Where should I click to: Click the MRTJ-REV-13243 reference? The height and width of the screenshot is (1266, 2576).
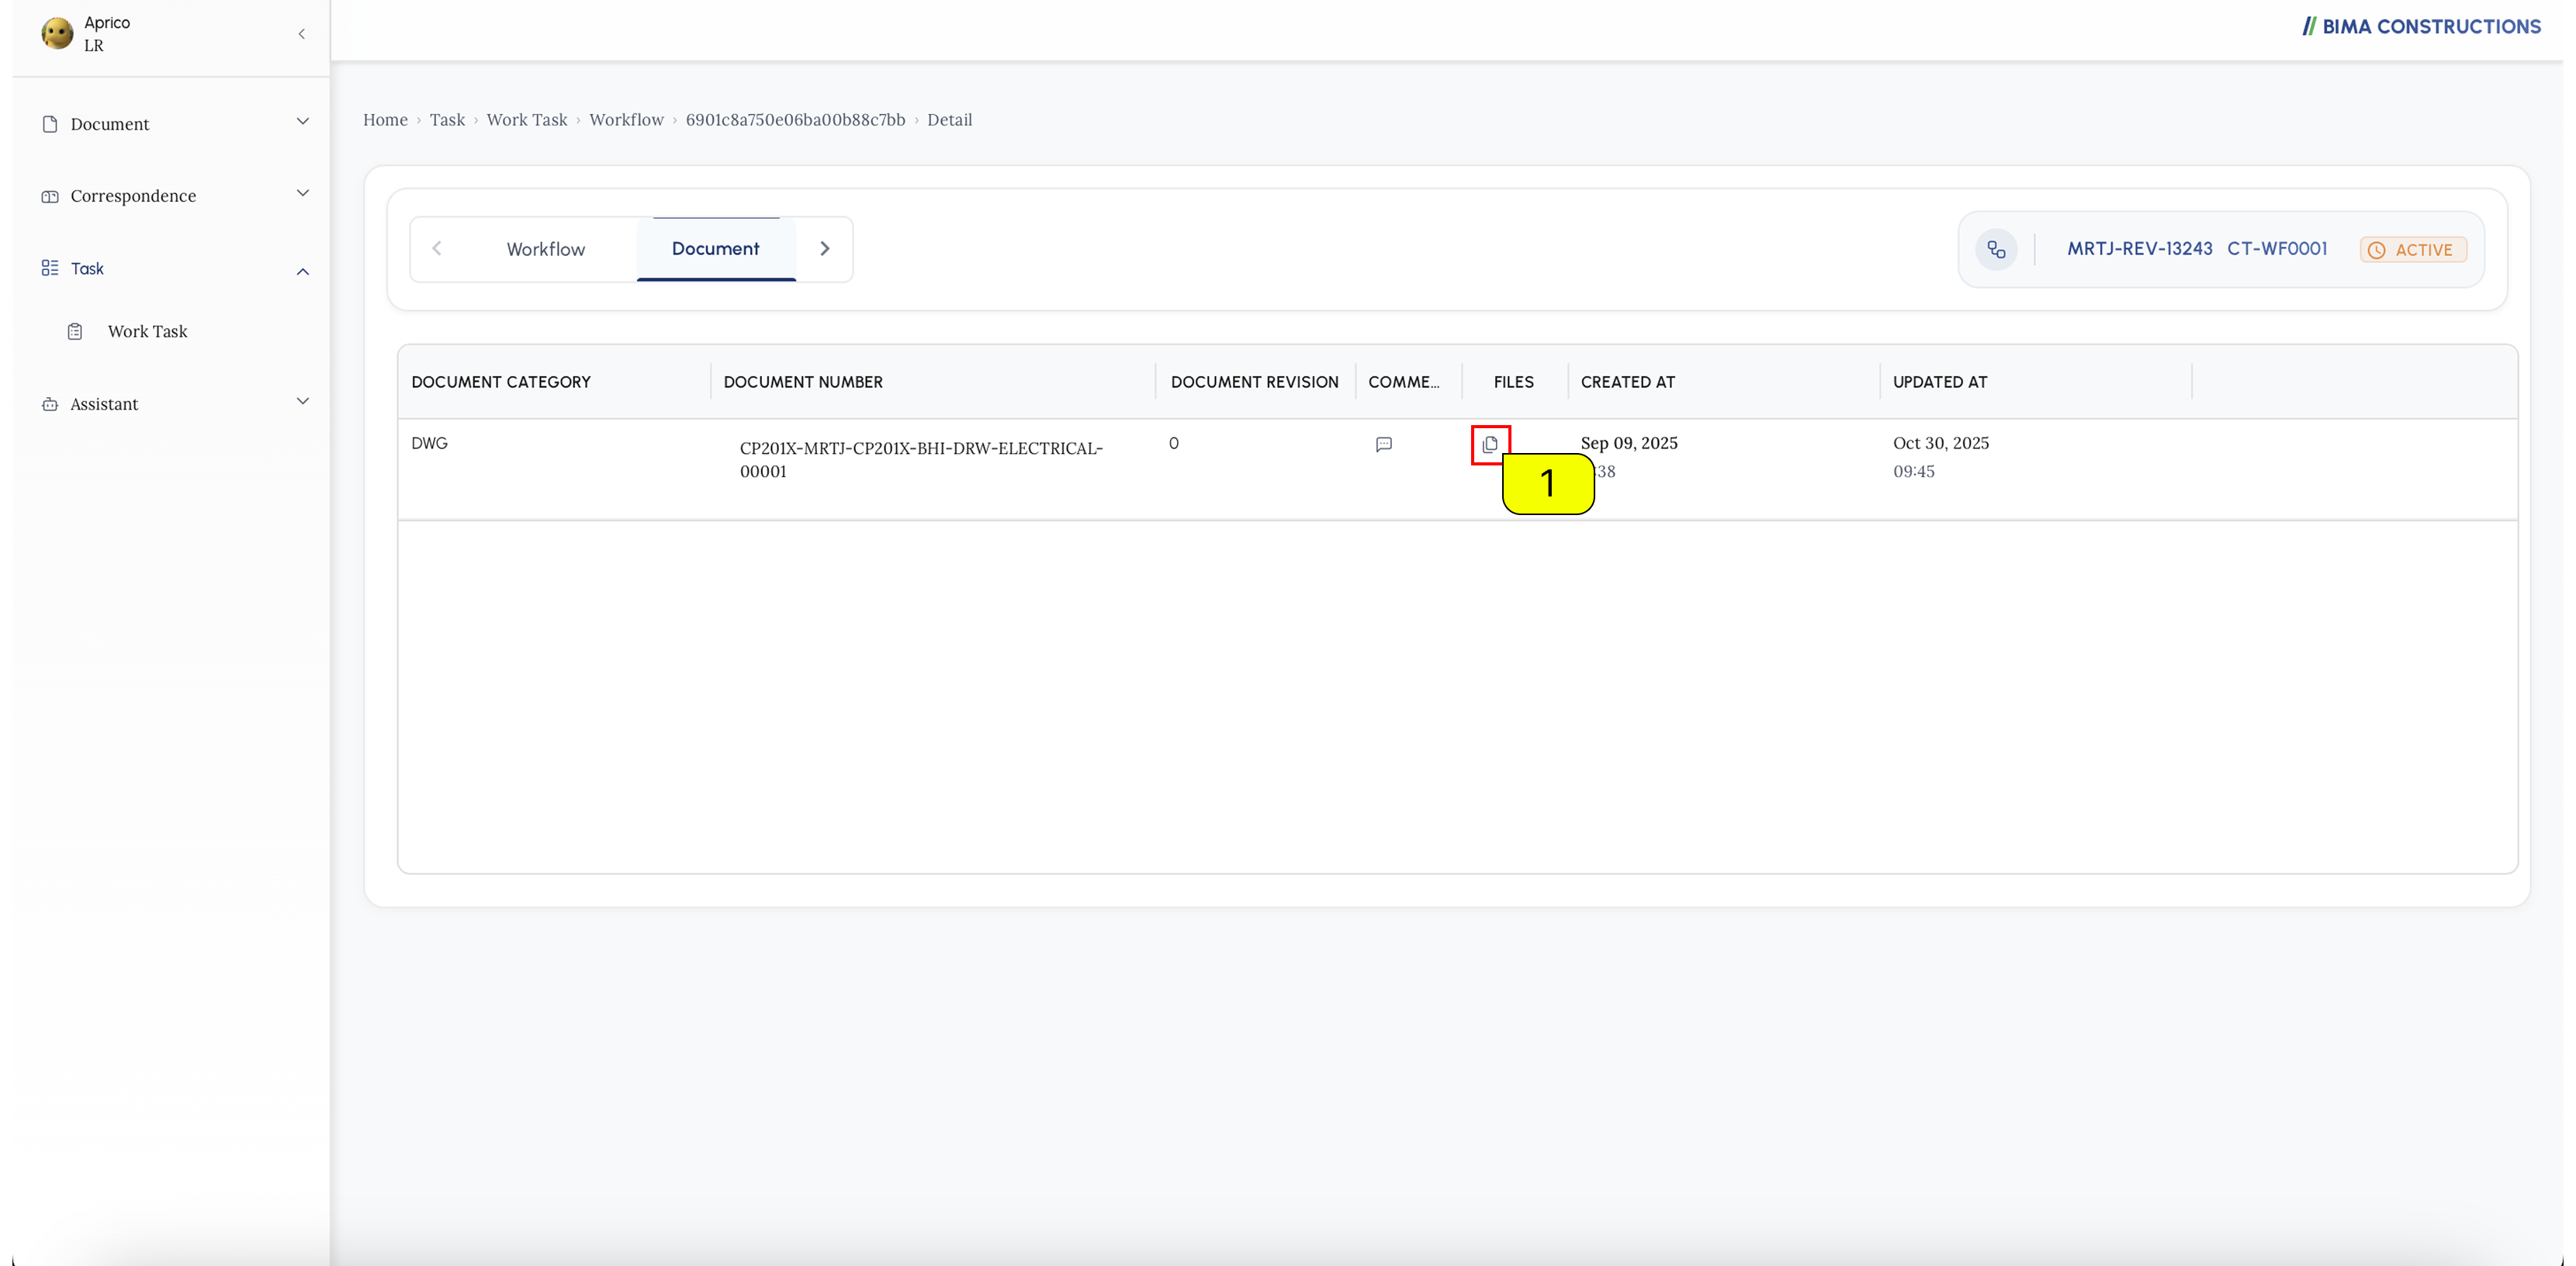[x=2140, y=249]
